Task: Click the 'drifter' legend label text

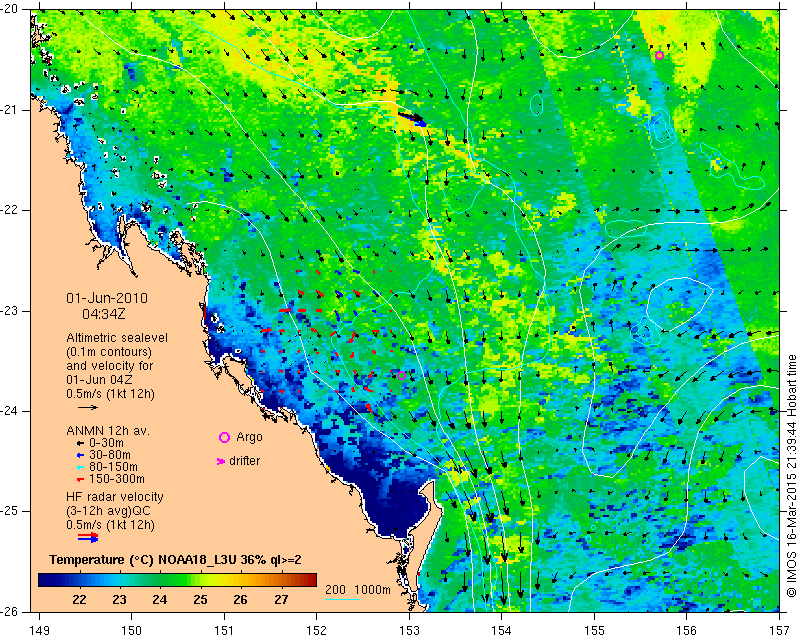Action: [244, 461]
